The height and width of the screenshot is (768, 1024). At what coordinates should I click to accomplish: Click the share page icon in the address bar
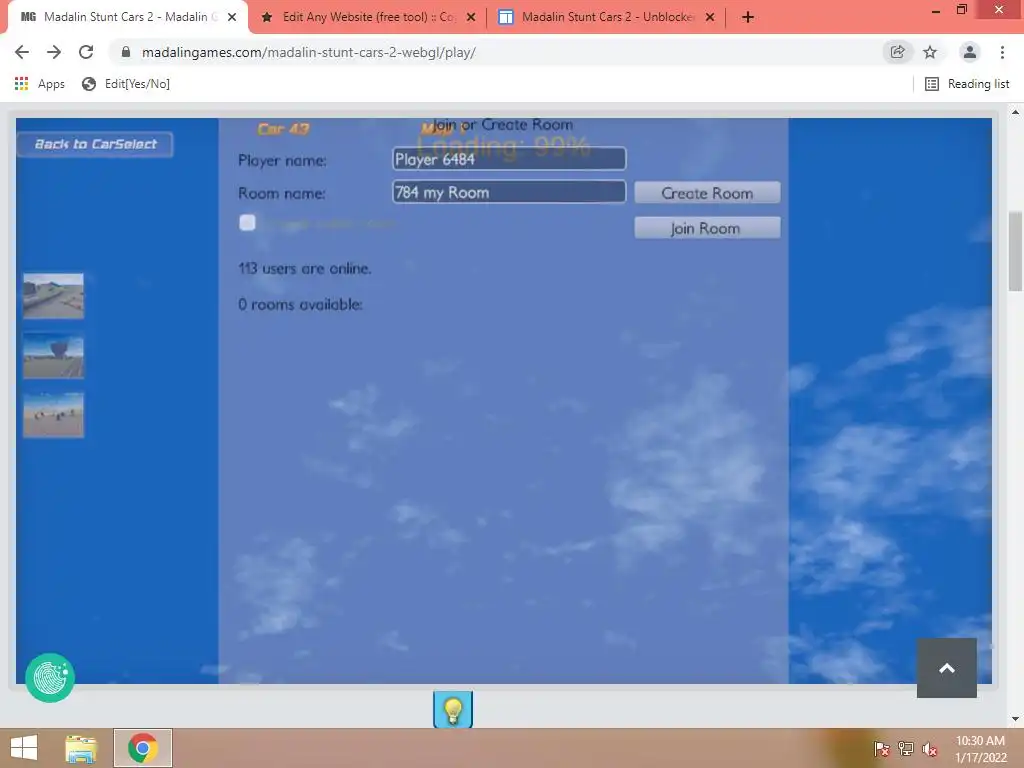(x=897, y=52)
